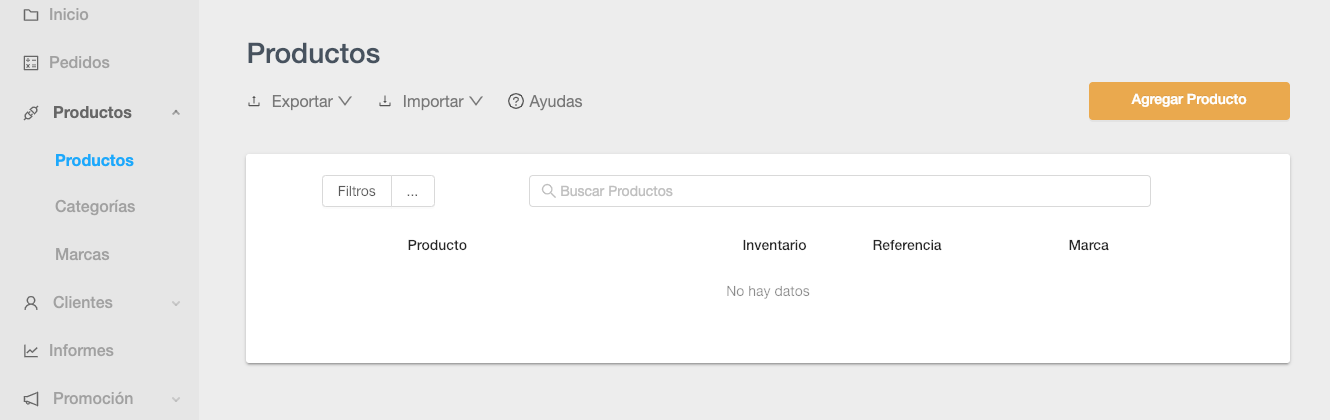
Task: Click the Promoción megaphone icon
Action: click(31, 399)
